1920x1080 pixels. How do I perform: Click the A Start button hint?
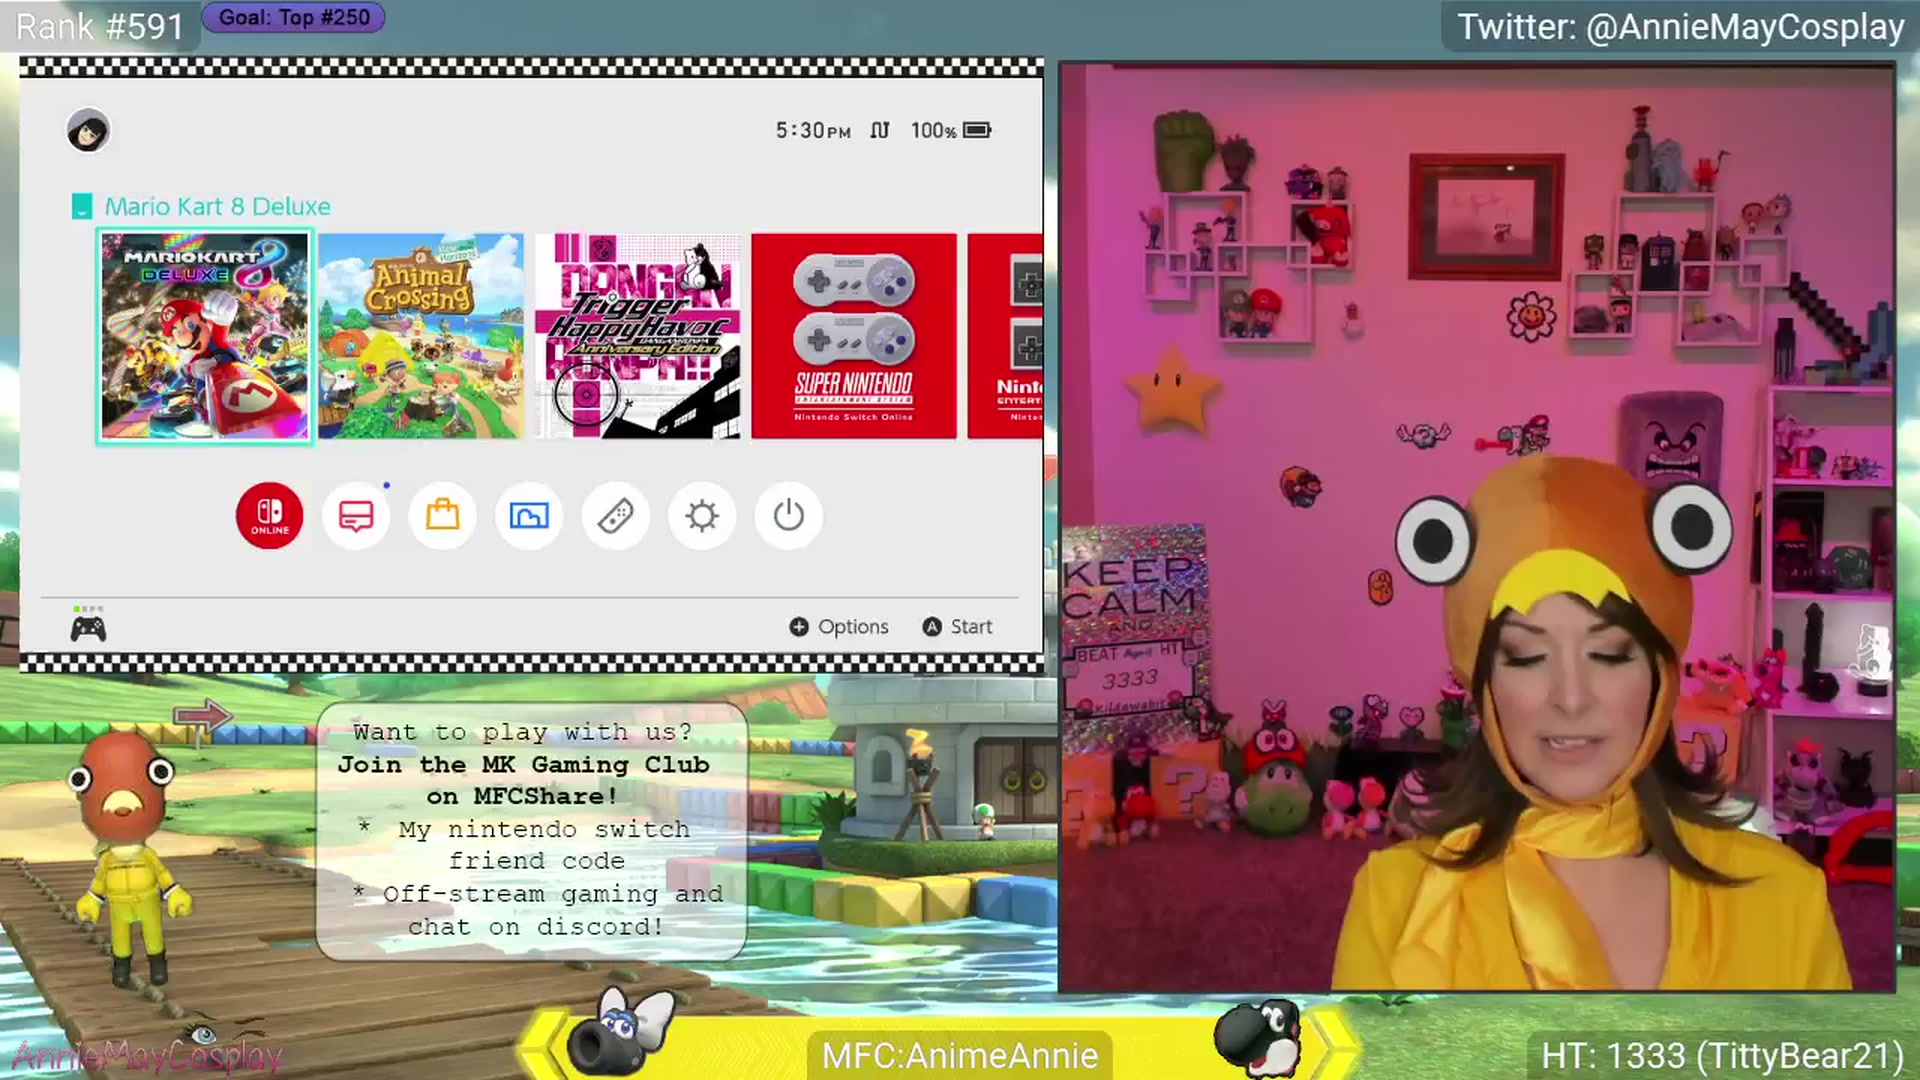click(958, 627)
